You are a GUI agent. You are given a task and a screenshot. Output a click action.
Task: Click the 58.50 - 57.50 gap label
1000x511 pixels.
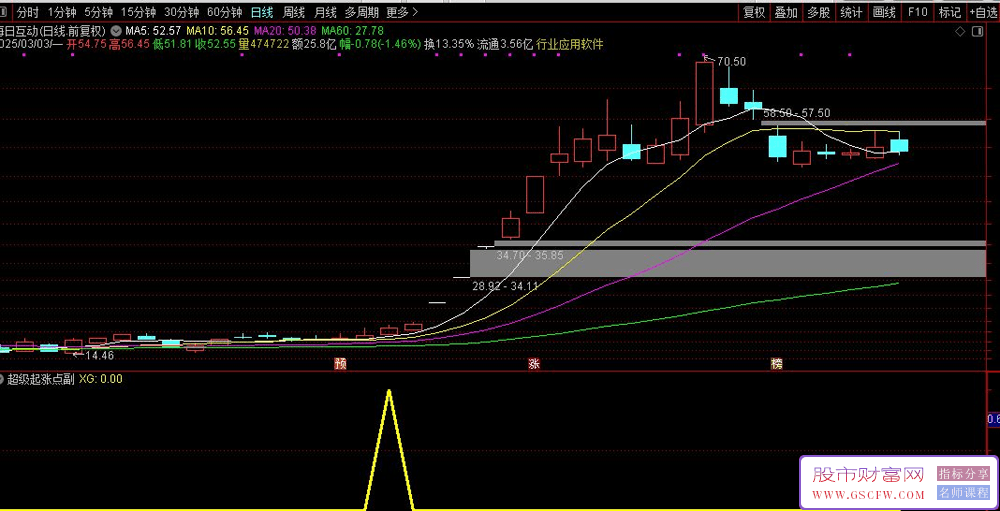point(797,113)
